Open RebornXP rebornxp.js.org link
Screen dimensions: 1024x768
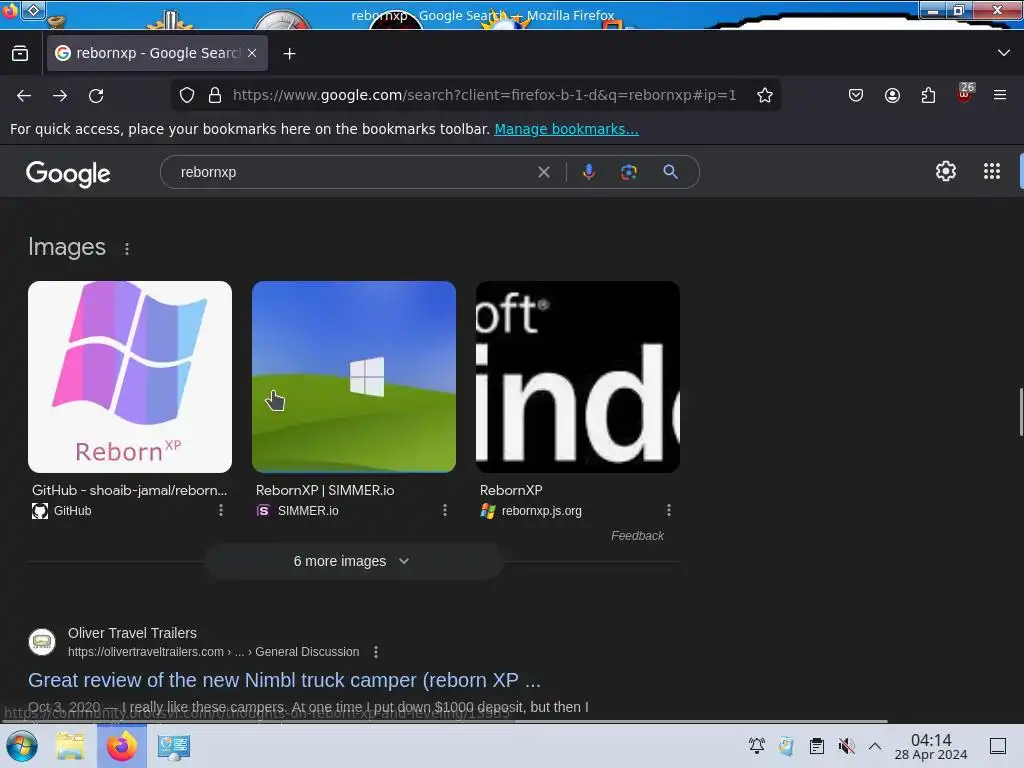point(511,490)
